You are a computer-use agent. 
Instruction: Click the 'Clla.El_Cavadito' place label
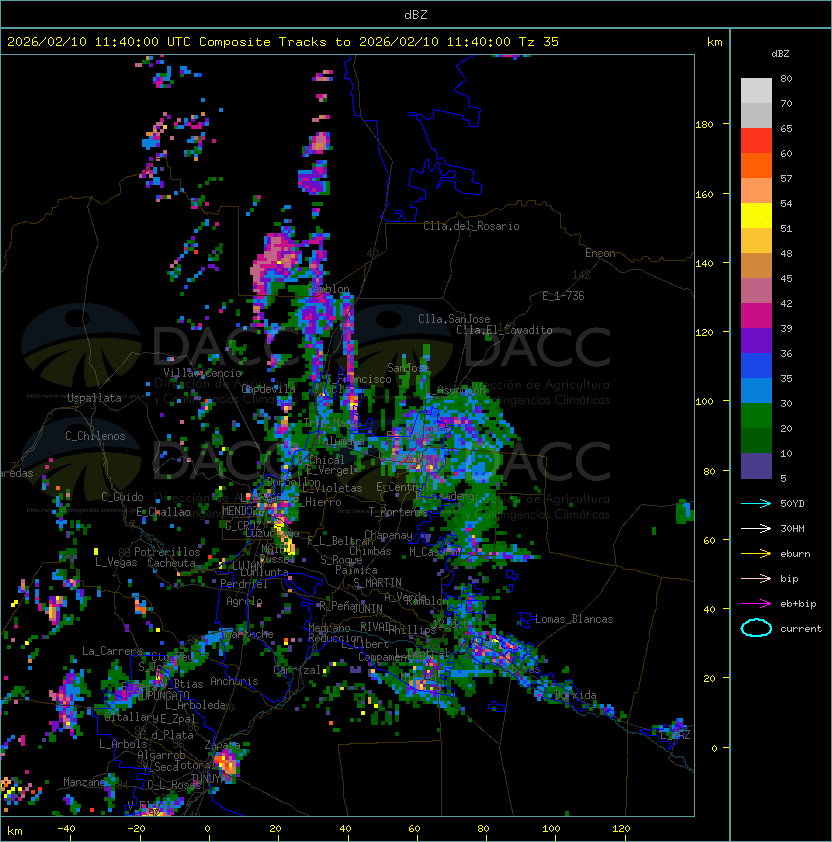coord(504,330)
